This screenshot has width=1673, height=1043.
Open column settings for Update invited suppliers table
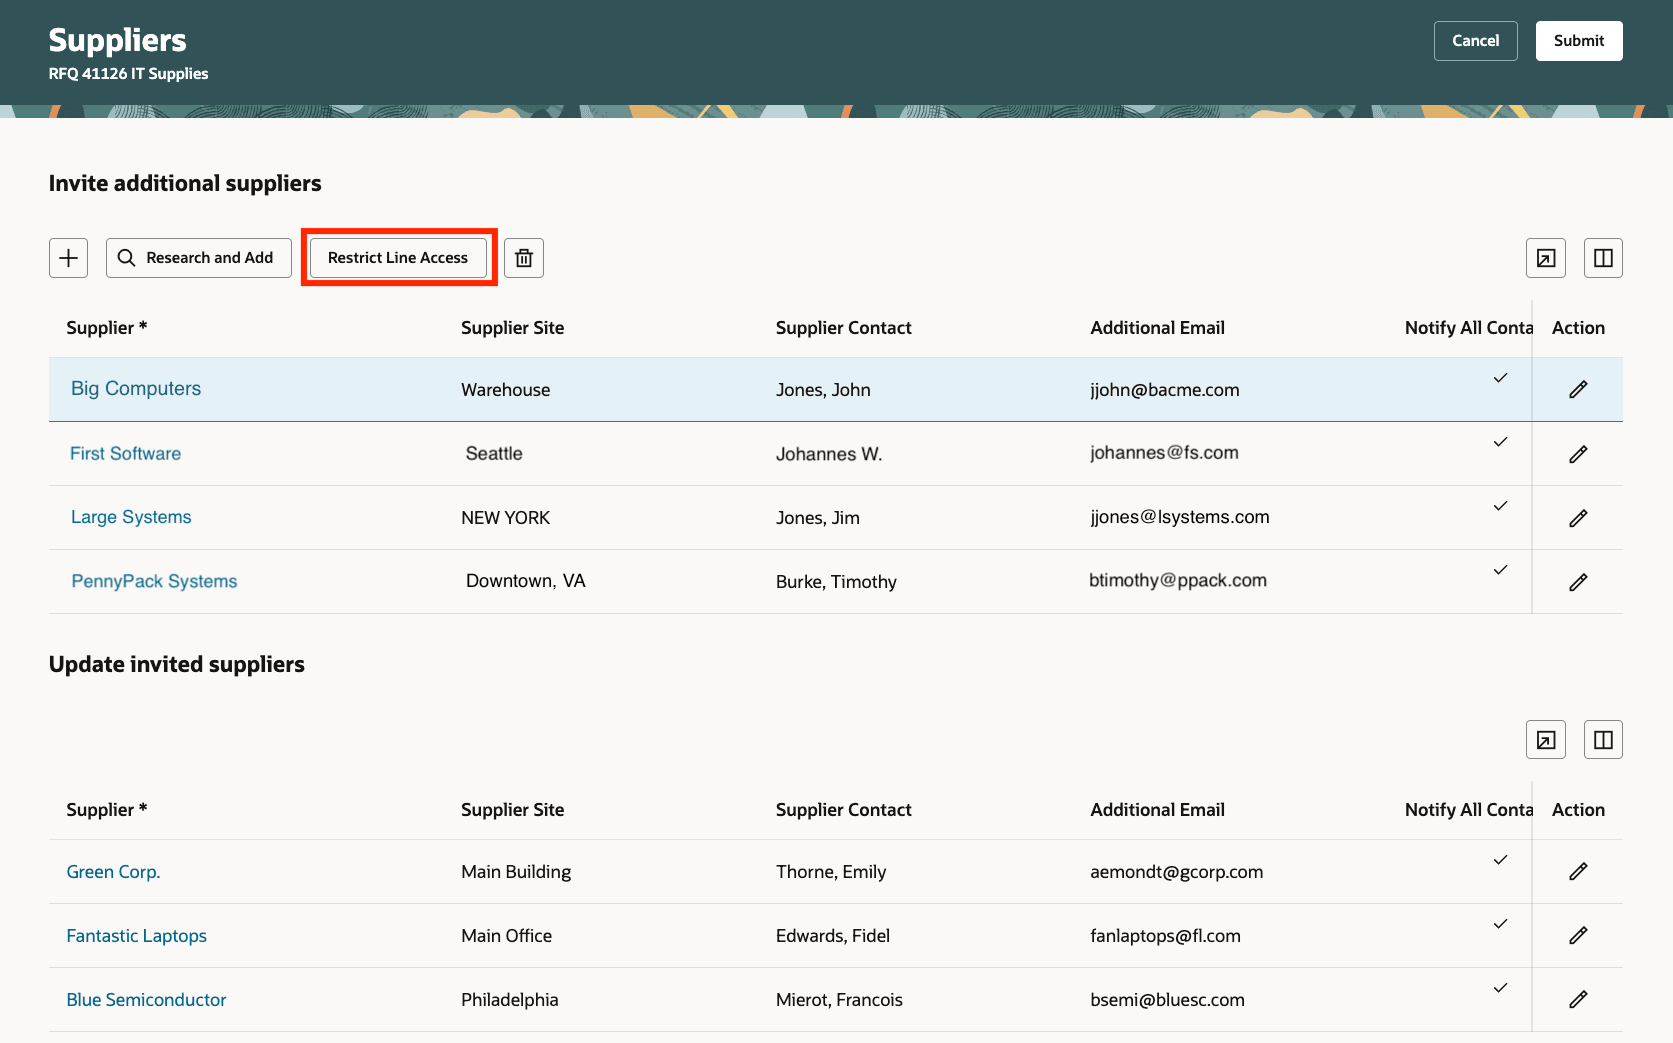[1603, 740]
